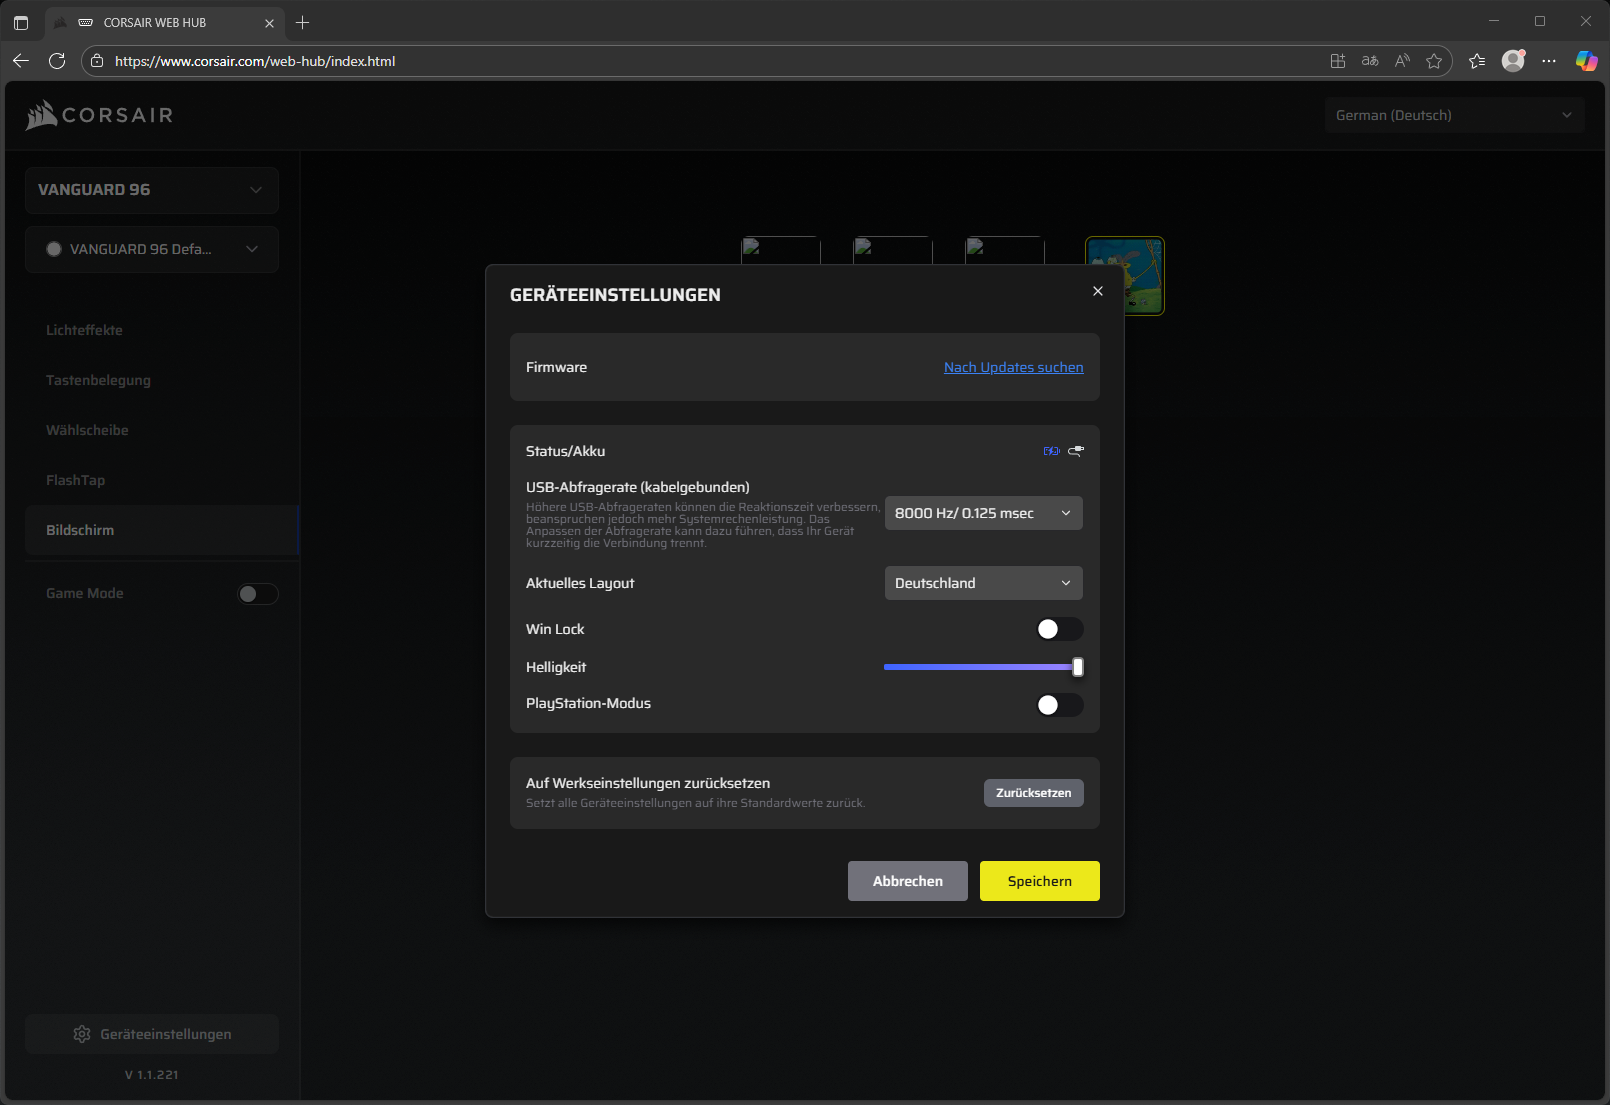Open browser profile avatar
The image size is (1610, 1105).
pos(1513,61)
